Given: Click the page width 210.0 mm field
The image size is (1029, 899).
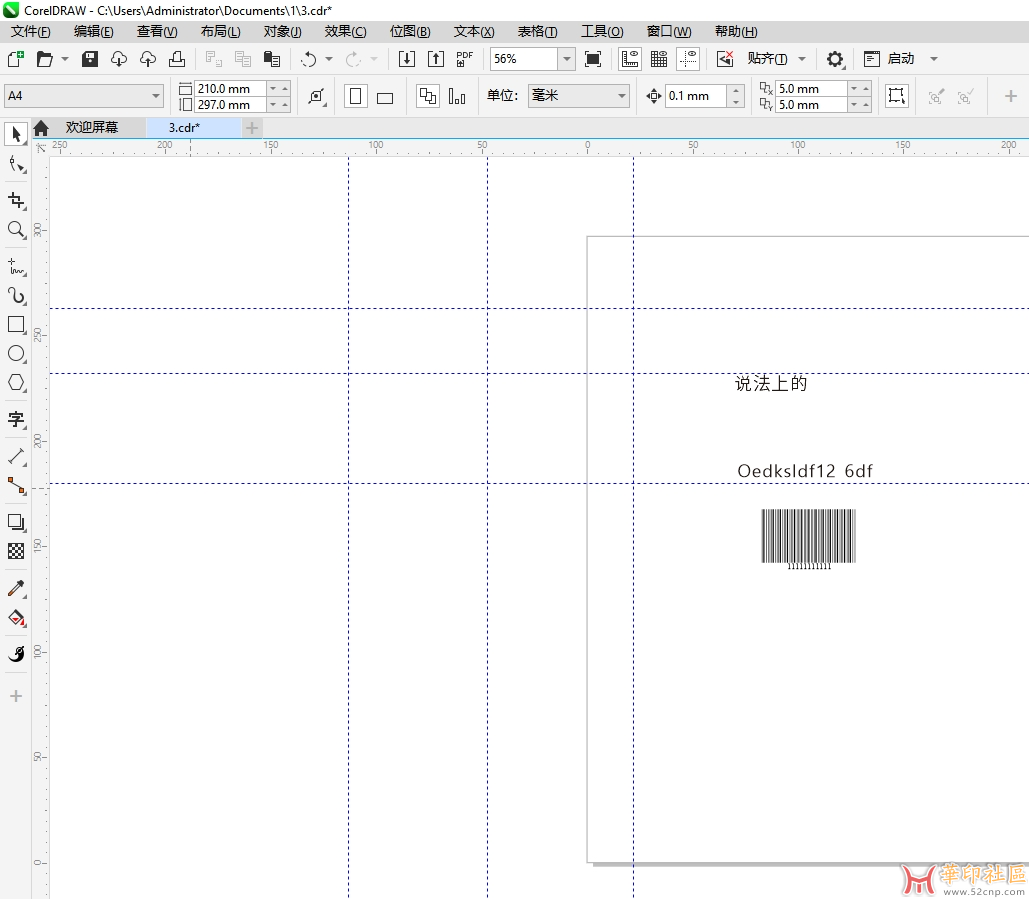Looking at the screenshot, I should click(x=230, y=89).
